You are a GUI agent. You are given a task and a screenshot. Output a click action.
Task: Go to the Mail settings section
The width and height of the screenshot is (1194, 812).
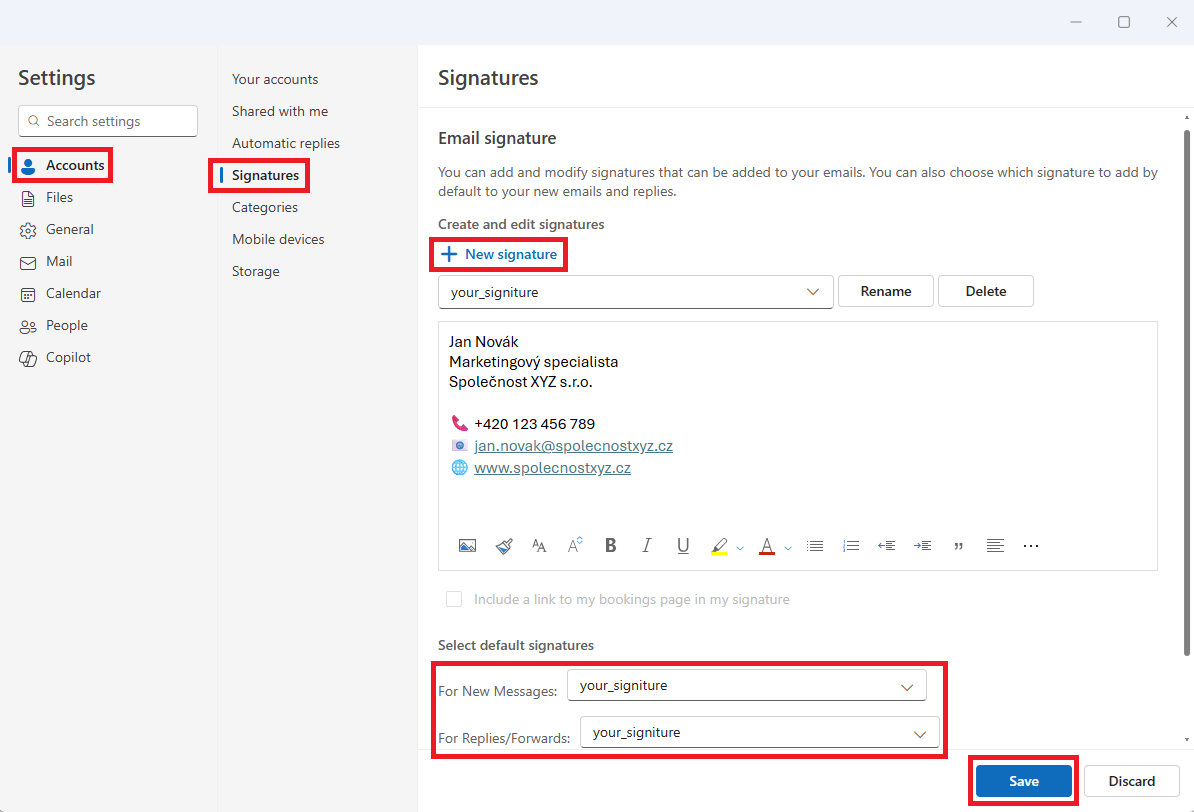59,261
